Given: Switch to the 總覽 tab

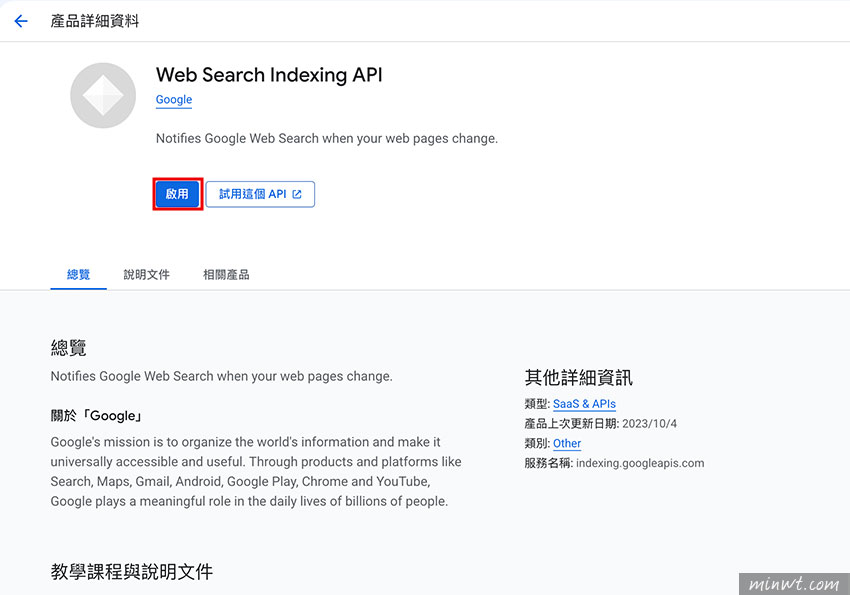Looking at the screenshot, I should [x=78, y=275].
